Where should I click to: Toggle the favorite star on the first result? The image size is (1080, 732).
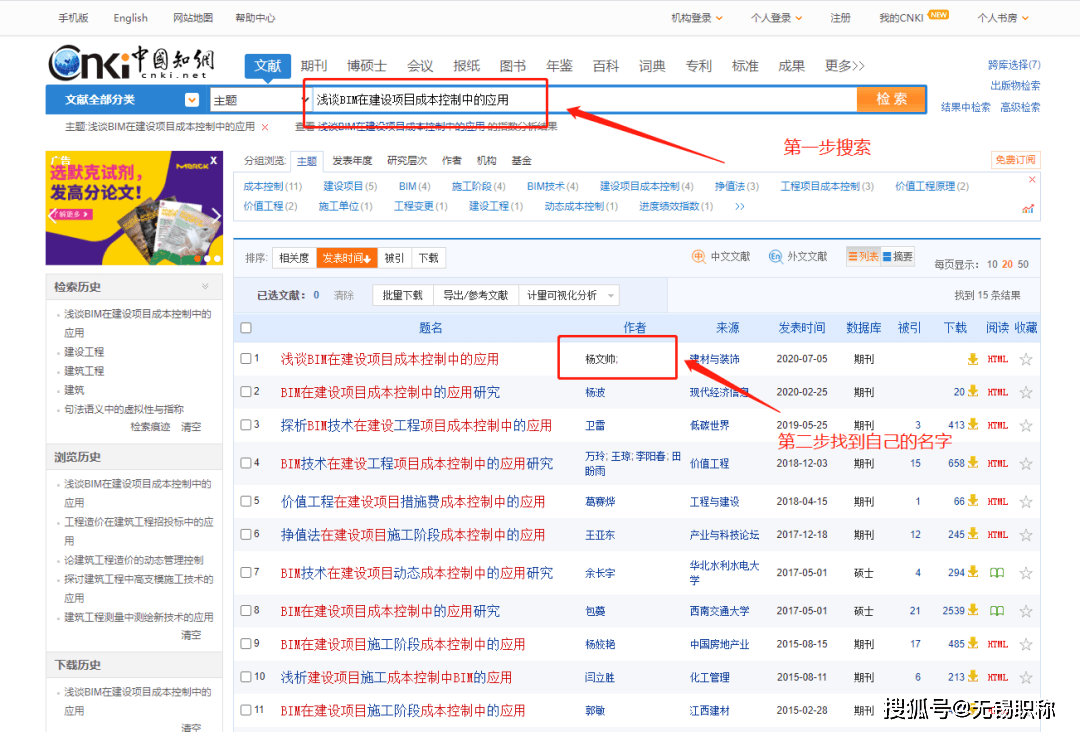tap(1025, 359)
